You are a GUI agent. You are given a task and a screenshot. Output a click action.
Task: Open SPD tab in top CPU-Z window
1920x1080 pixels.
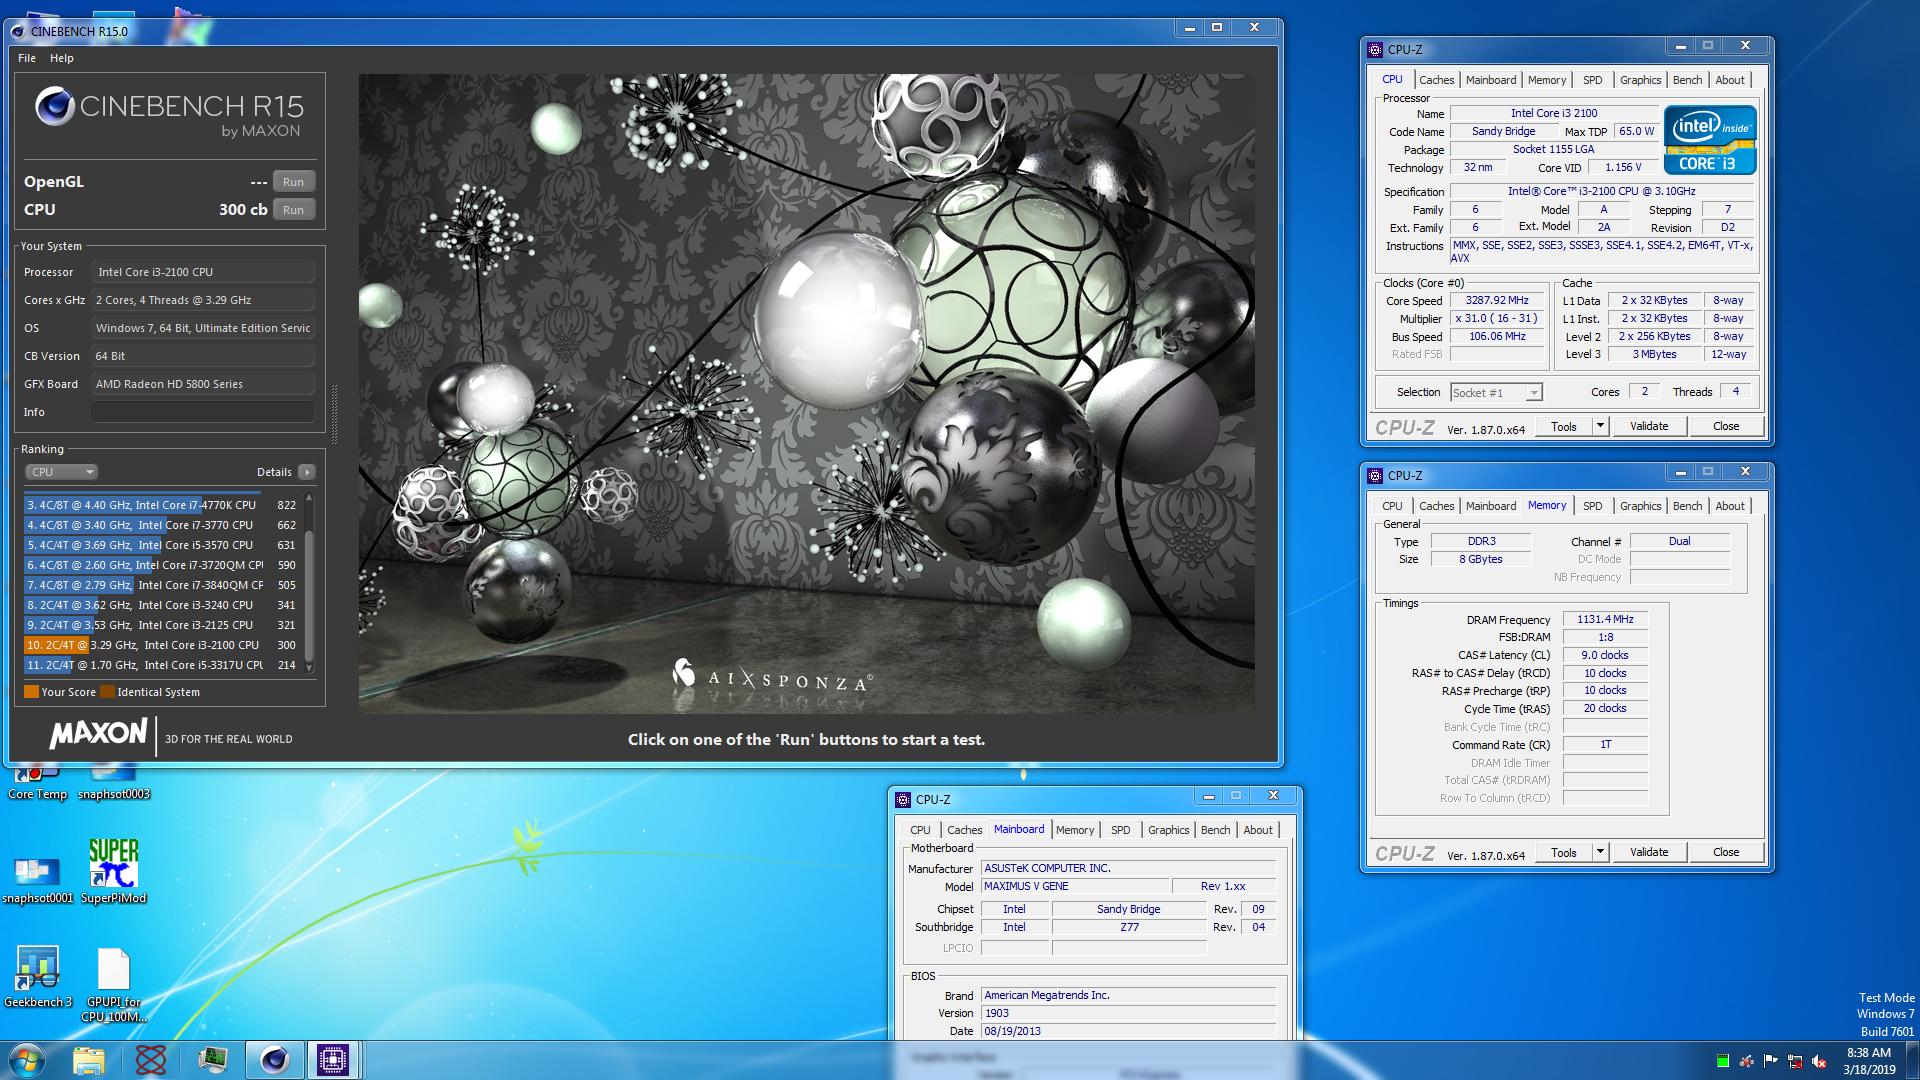(x=1592, y=80)
